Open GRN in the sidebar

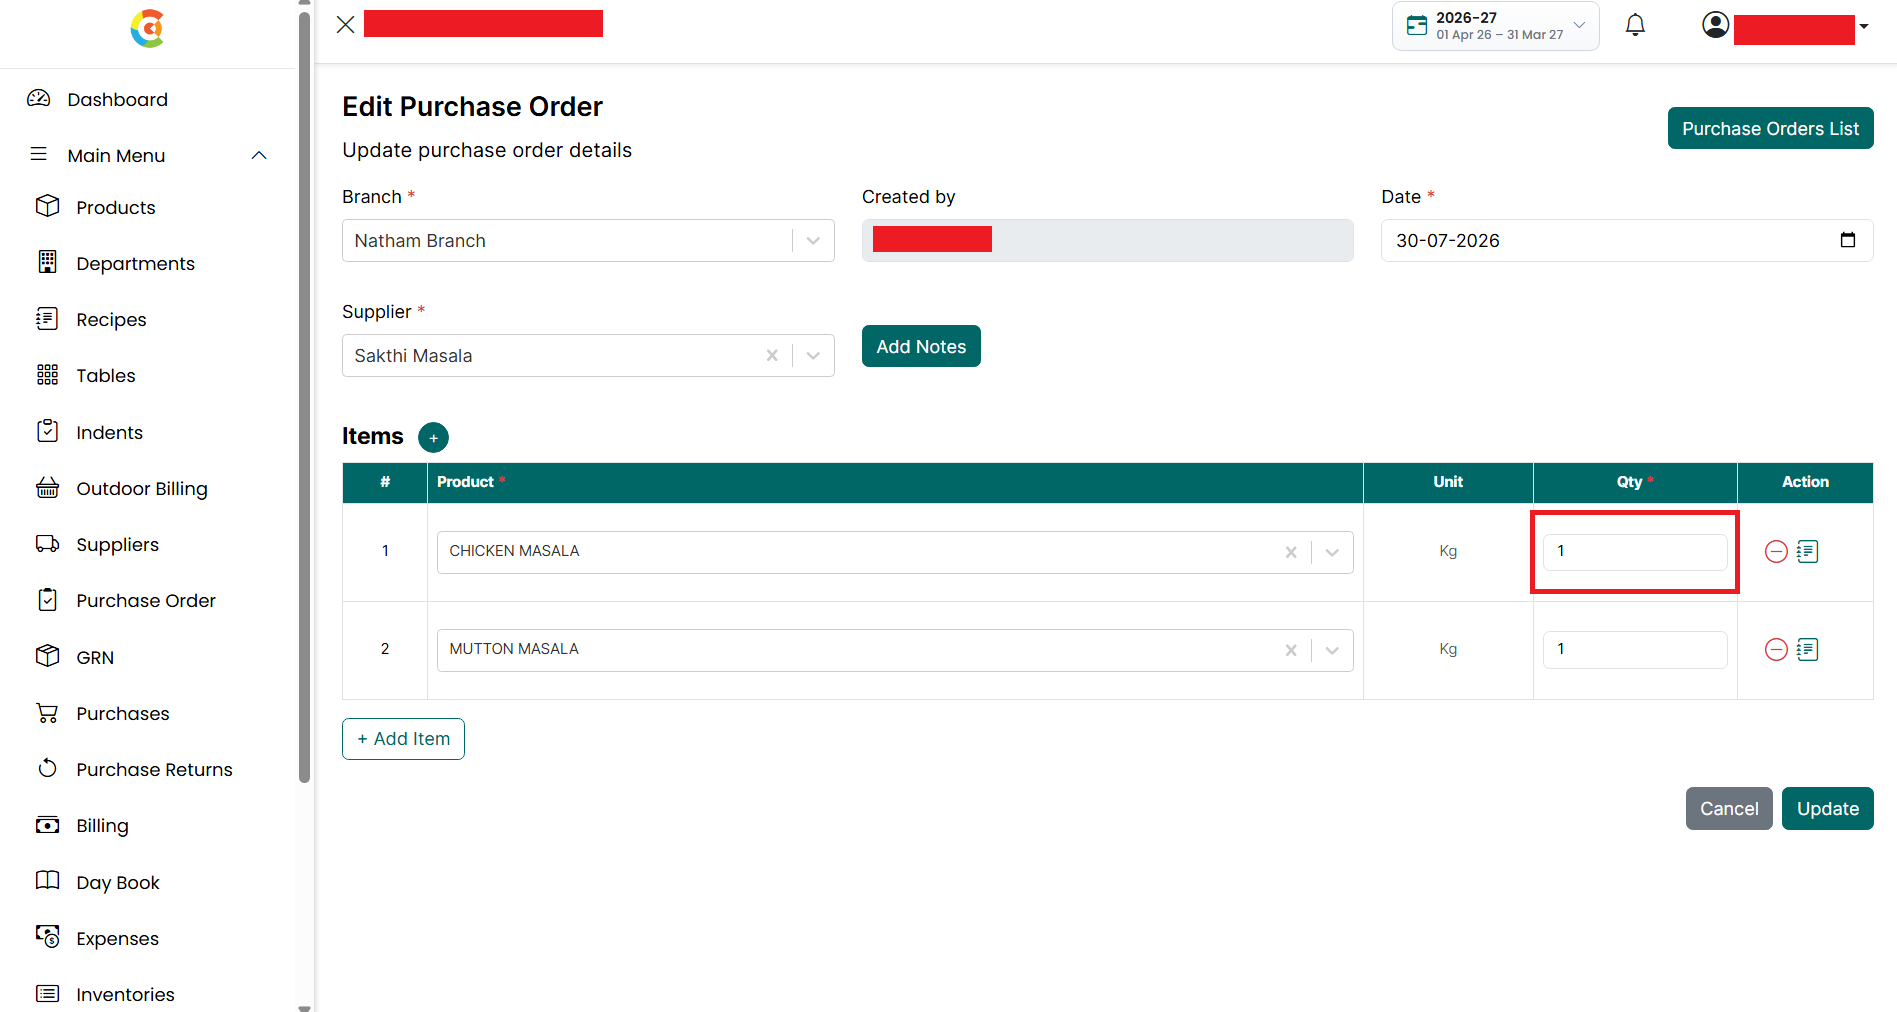95,657
